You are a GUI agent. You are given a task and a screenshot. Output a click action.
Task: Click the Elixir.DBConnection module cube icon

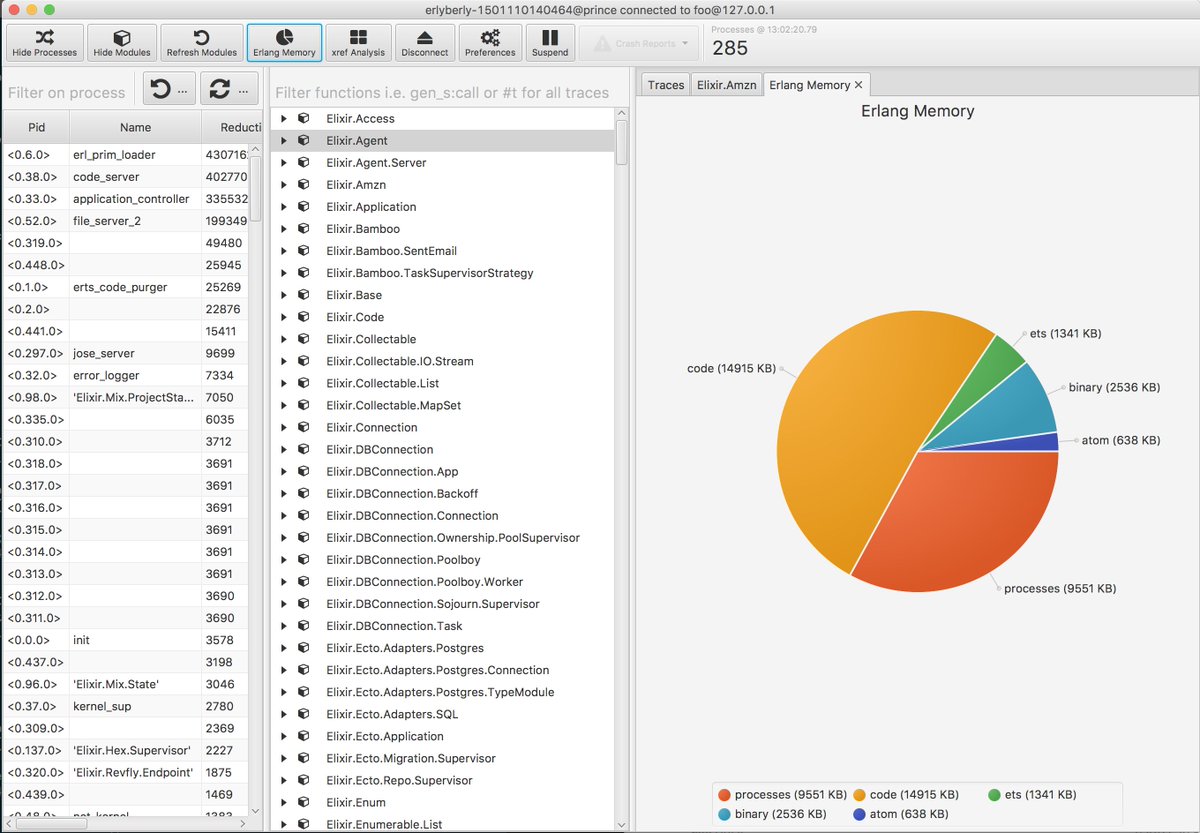tap(304, 448)
